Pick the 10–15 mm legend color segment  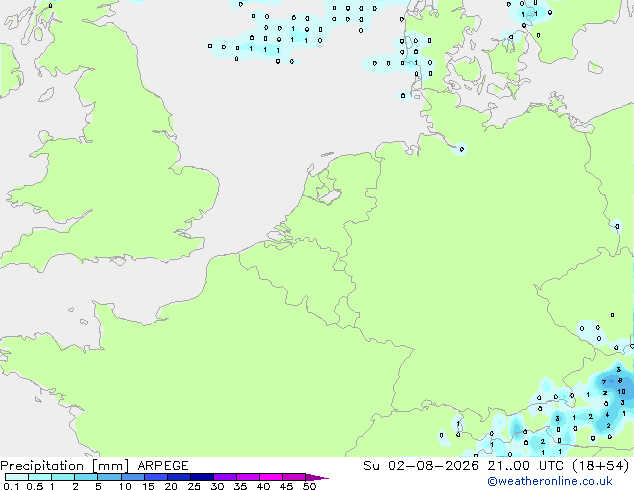click(x=132, y=477)
